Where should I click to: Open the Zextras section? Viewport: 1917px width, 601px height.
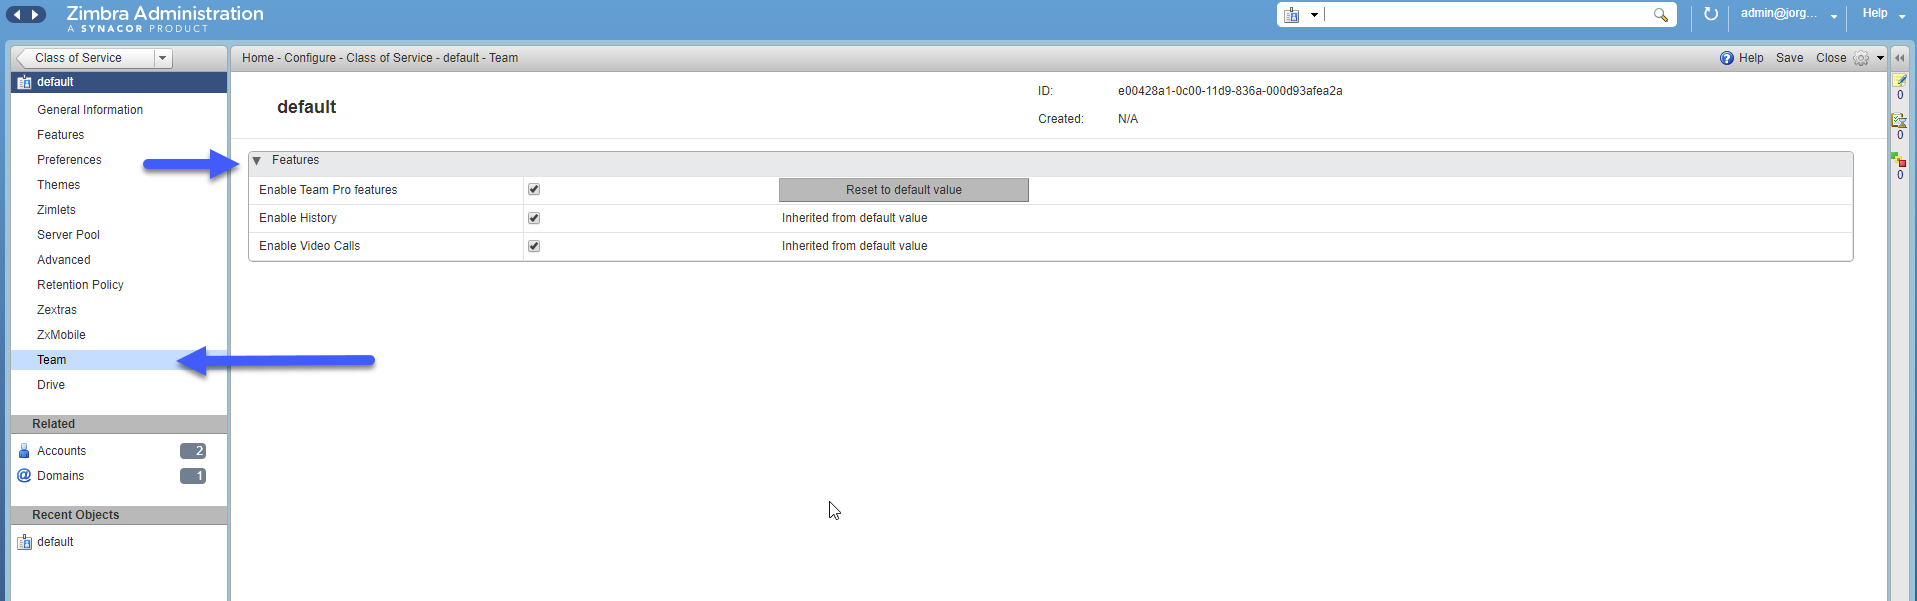57,310
